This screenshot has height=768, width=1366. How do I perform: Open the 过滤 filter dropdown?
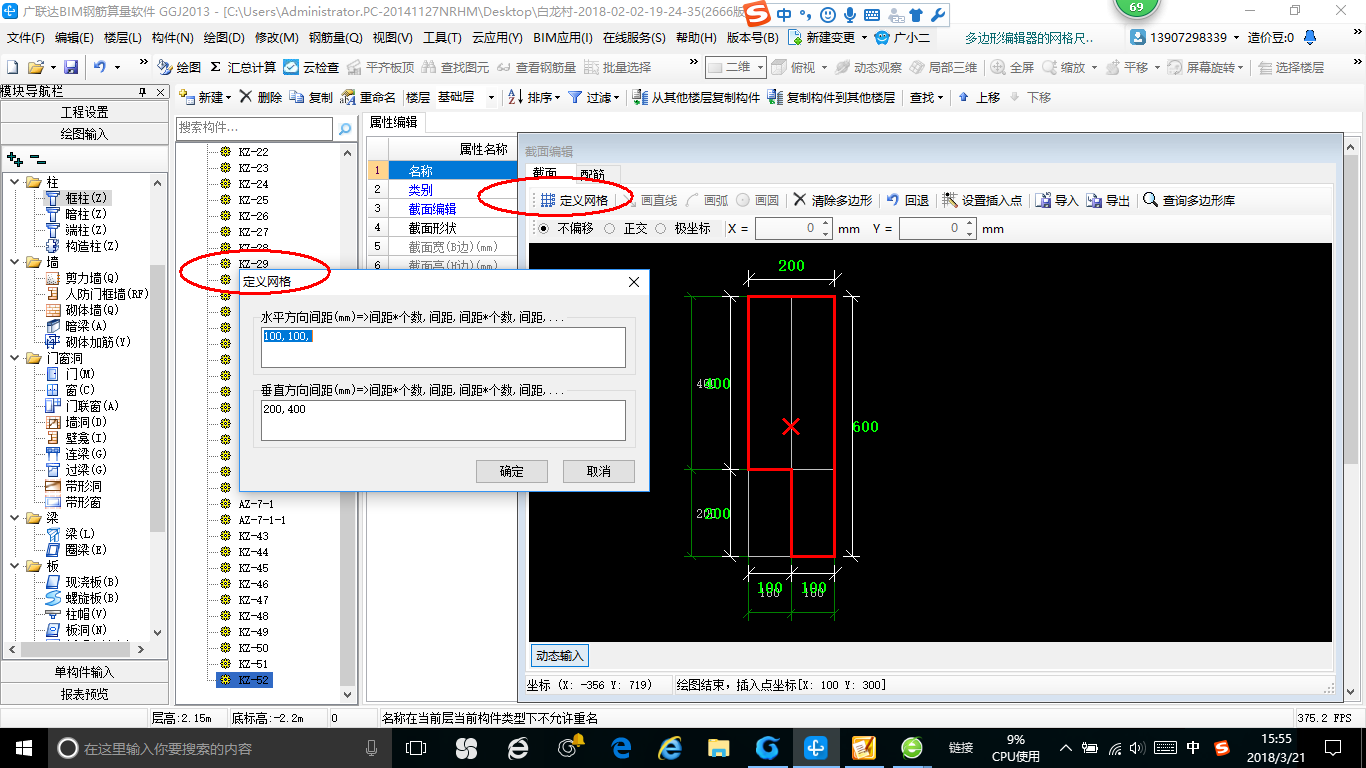pyautogui.click(x=594, y=97)
